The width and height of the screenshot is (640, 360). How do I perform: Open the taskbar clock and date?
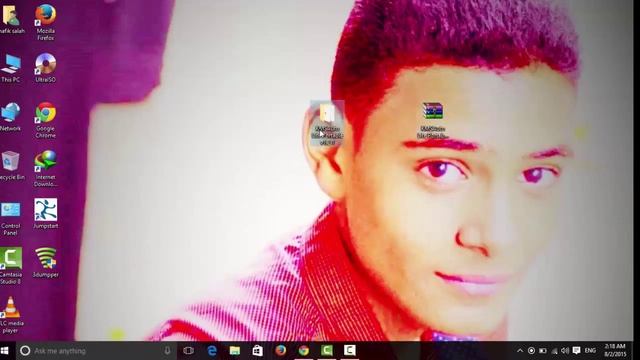coord(615,350)
